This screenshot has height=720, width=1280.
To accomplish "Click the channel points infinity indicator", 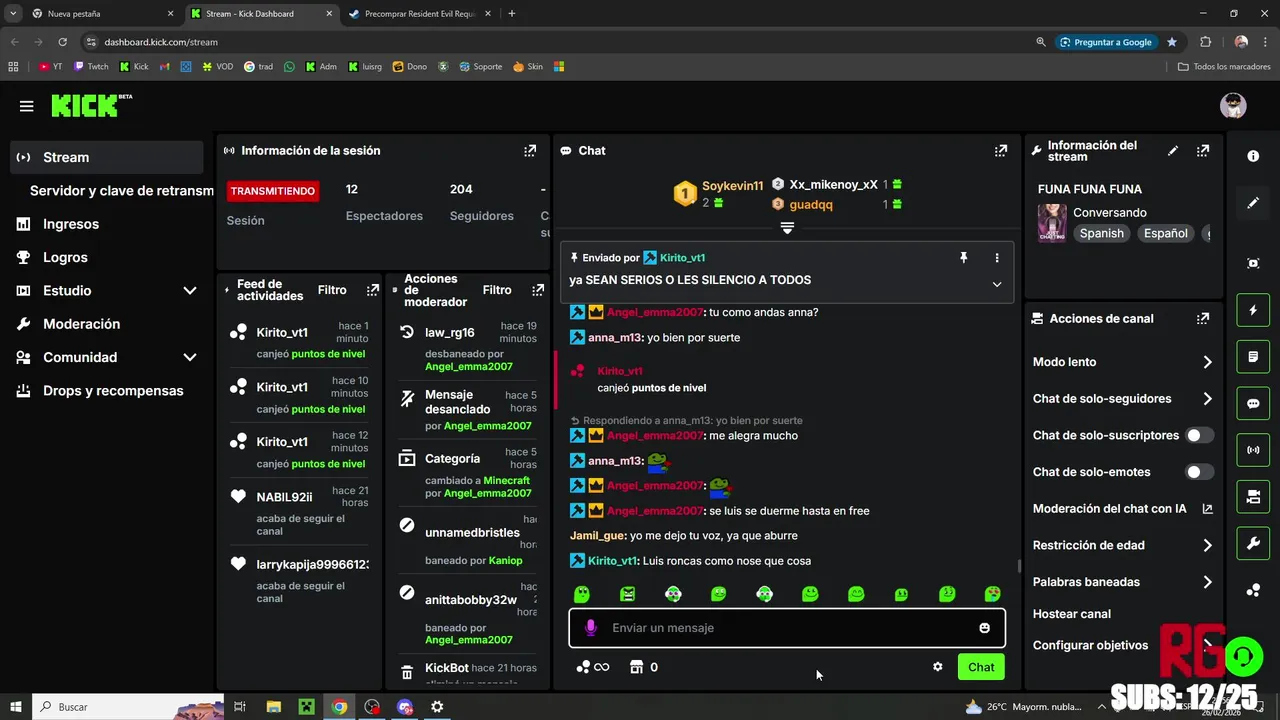I will (x=593, y=667).
